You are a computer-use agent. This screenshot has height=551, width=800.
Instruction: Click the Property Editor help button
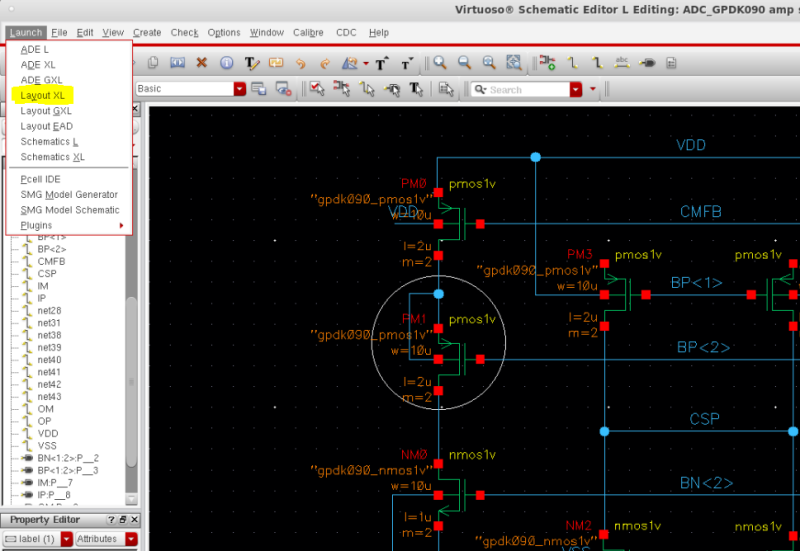coord(111,519)
